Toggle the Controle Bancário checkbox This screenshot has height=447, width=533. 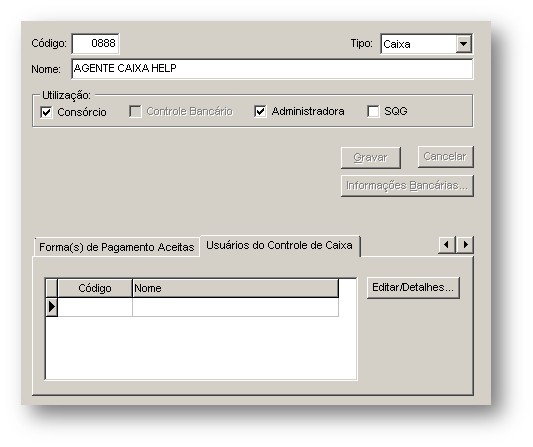(135, 111)
